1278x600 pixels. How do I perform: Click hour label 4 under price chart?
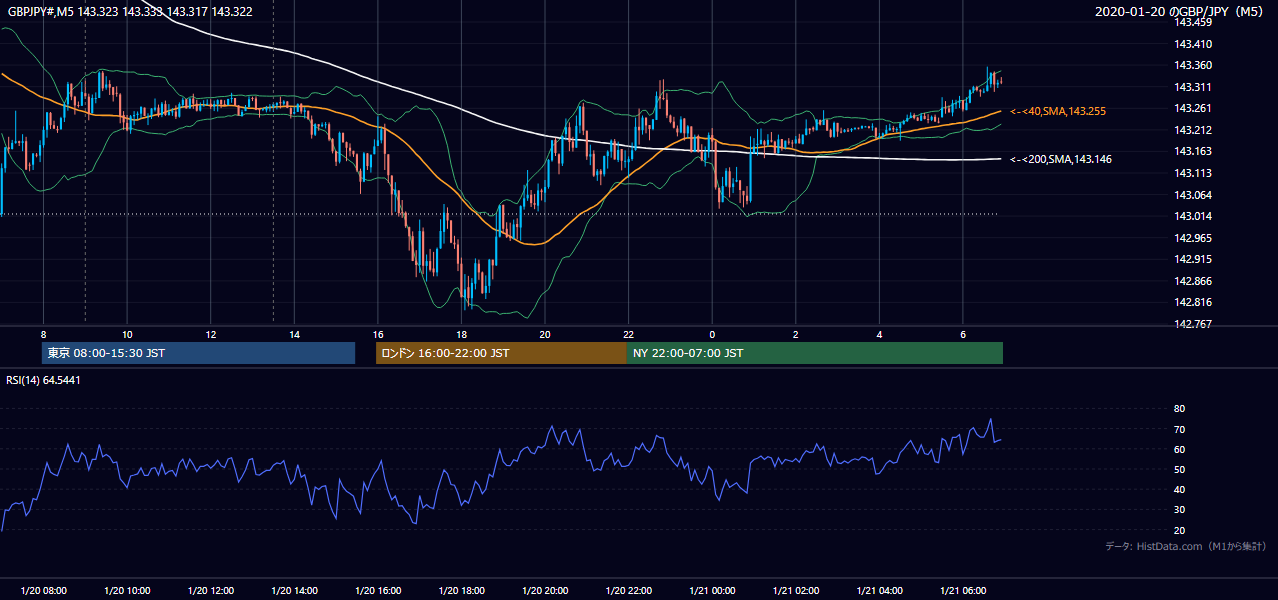(x=879, y=334)
